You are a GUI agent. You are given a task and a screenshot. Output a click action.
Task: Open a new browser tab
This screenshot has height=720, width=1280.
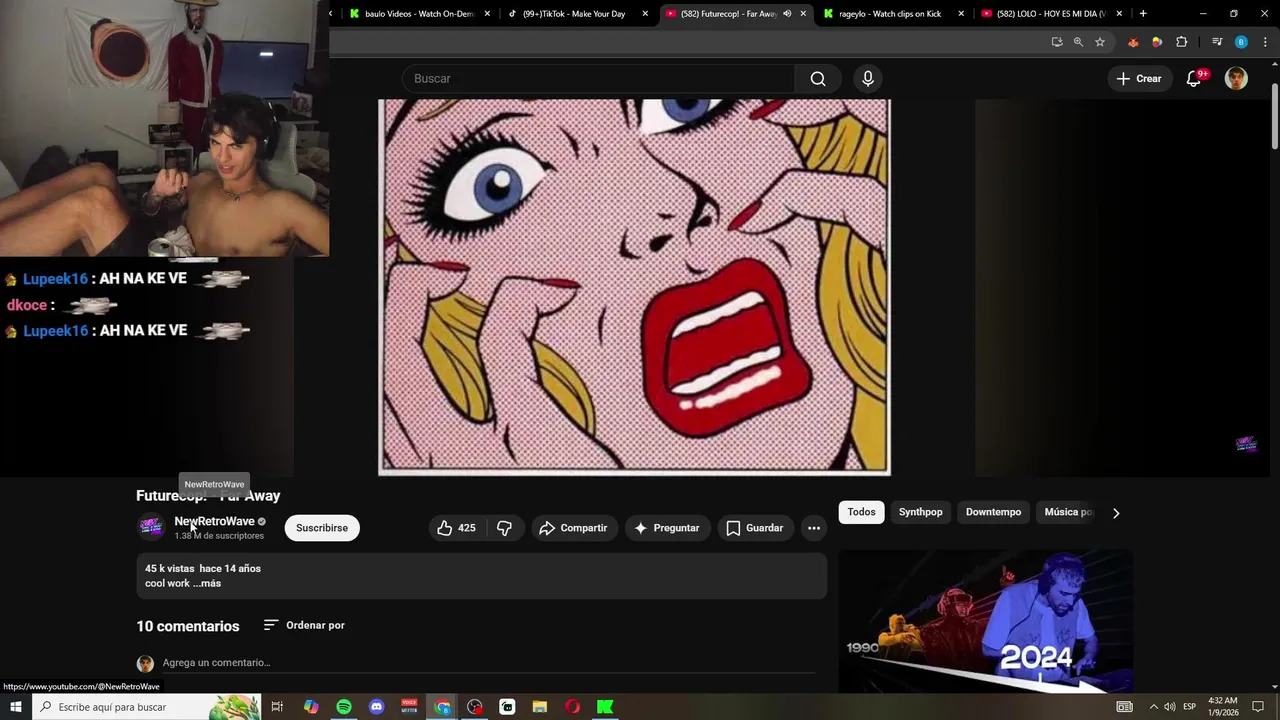[x=1143, y=14]
